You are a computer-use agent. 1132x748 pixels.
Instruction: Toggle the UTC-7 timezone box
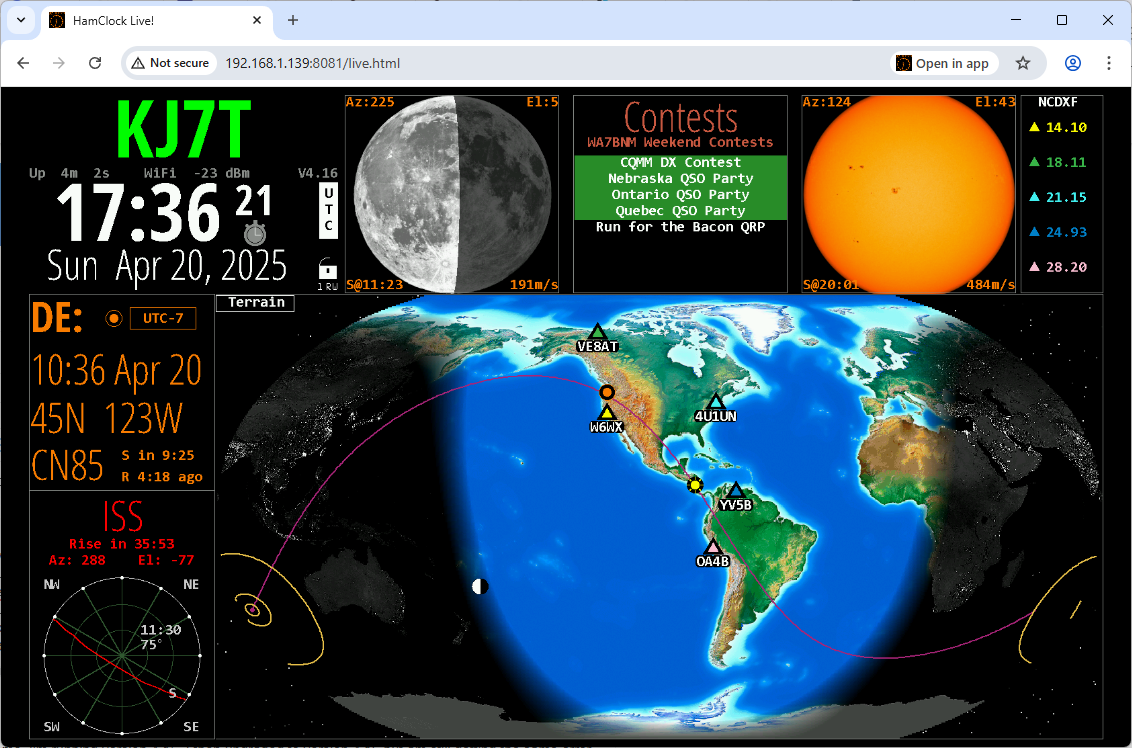tap(163, 317)
